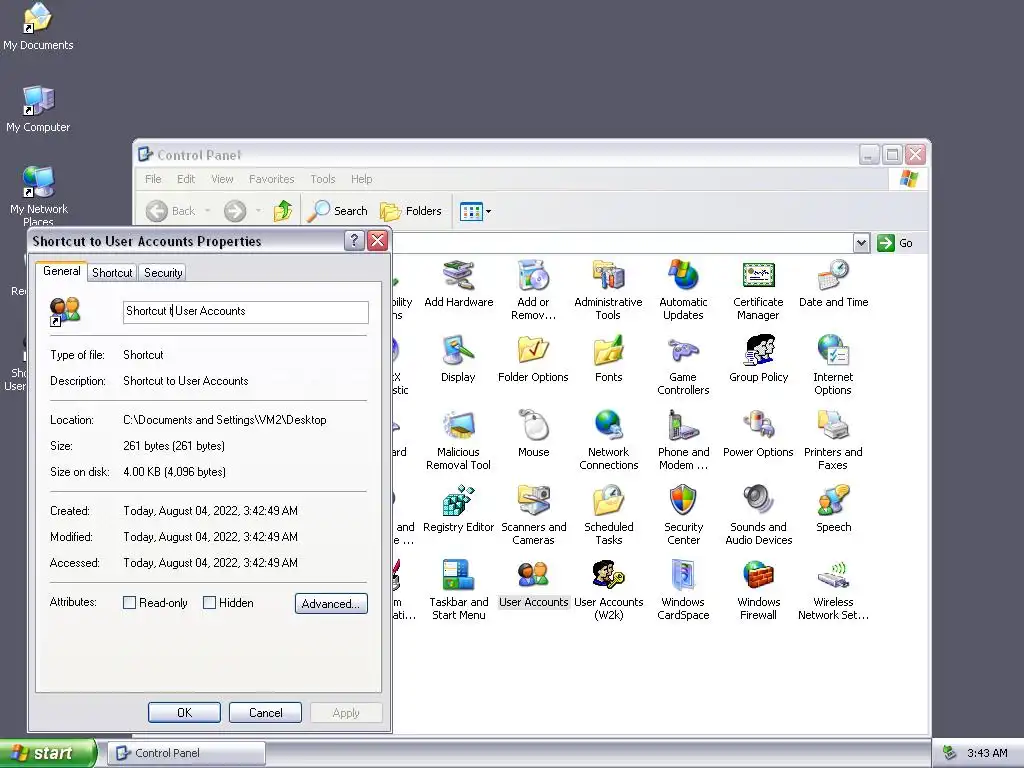Switch to the Shortcut tab
Viewport: 1024px width, 768px height.
point(112,273)
